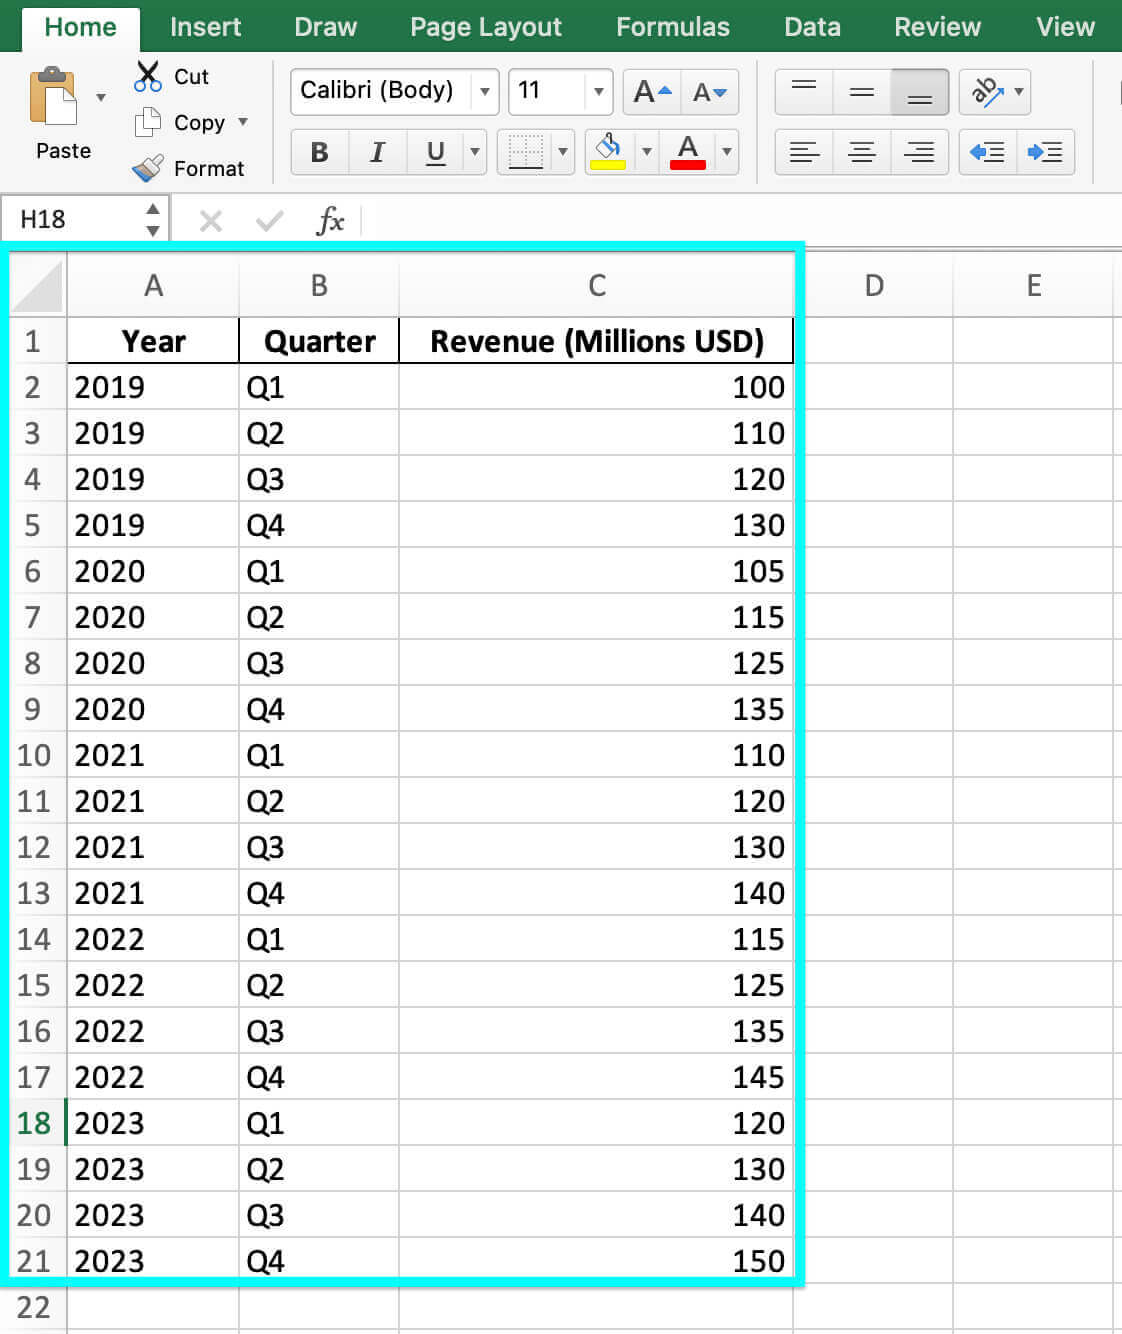Screen dimensions: 1122x1334
Task: Open the Page Layout tab
Action: [x=486, y=27]
